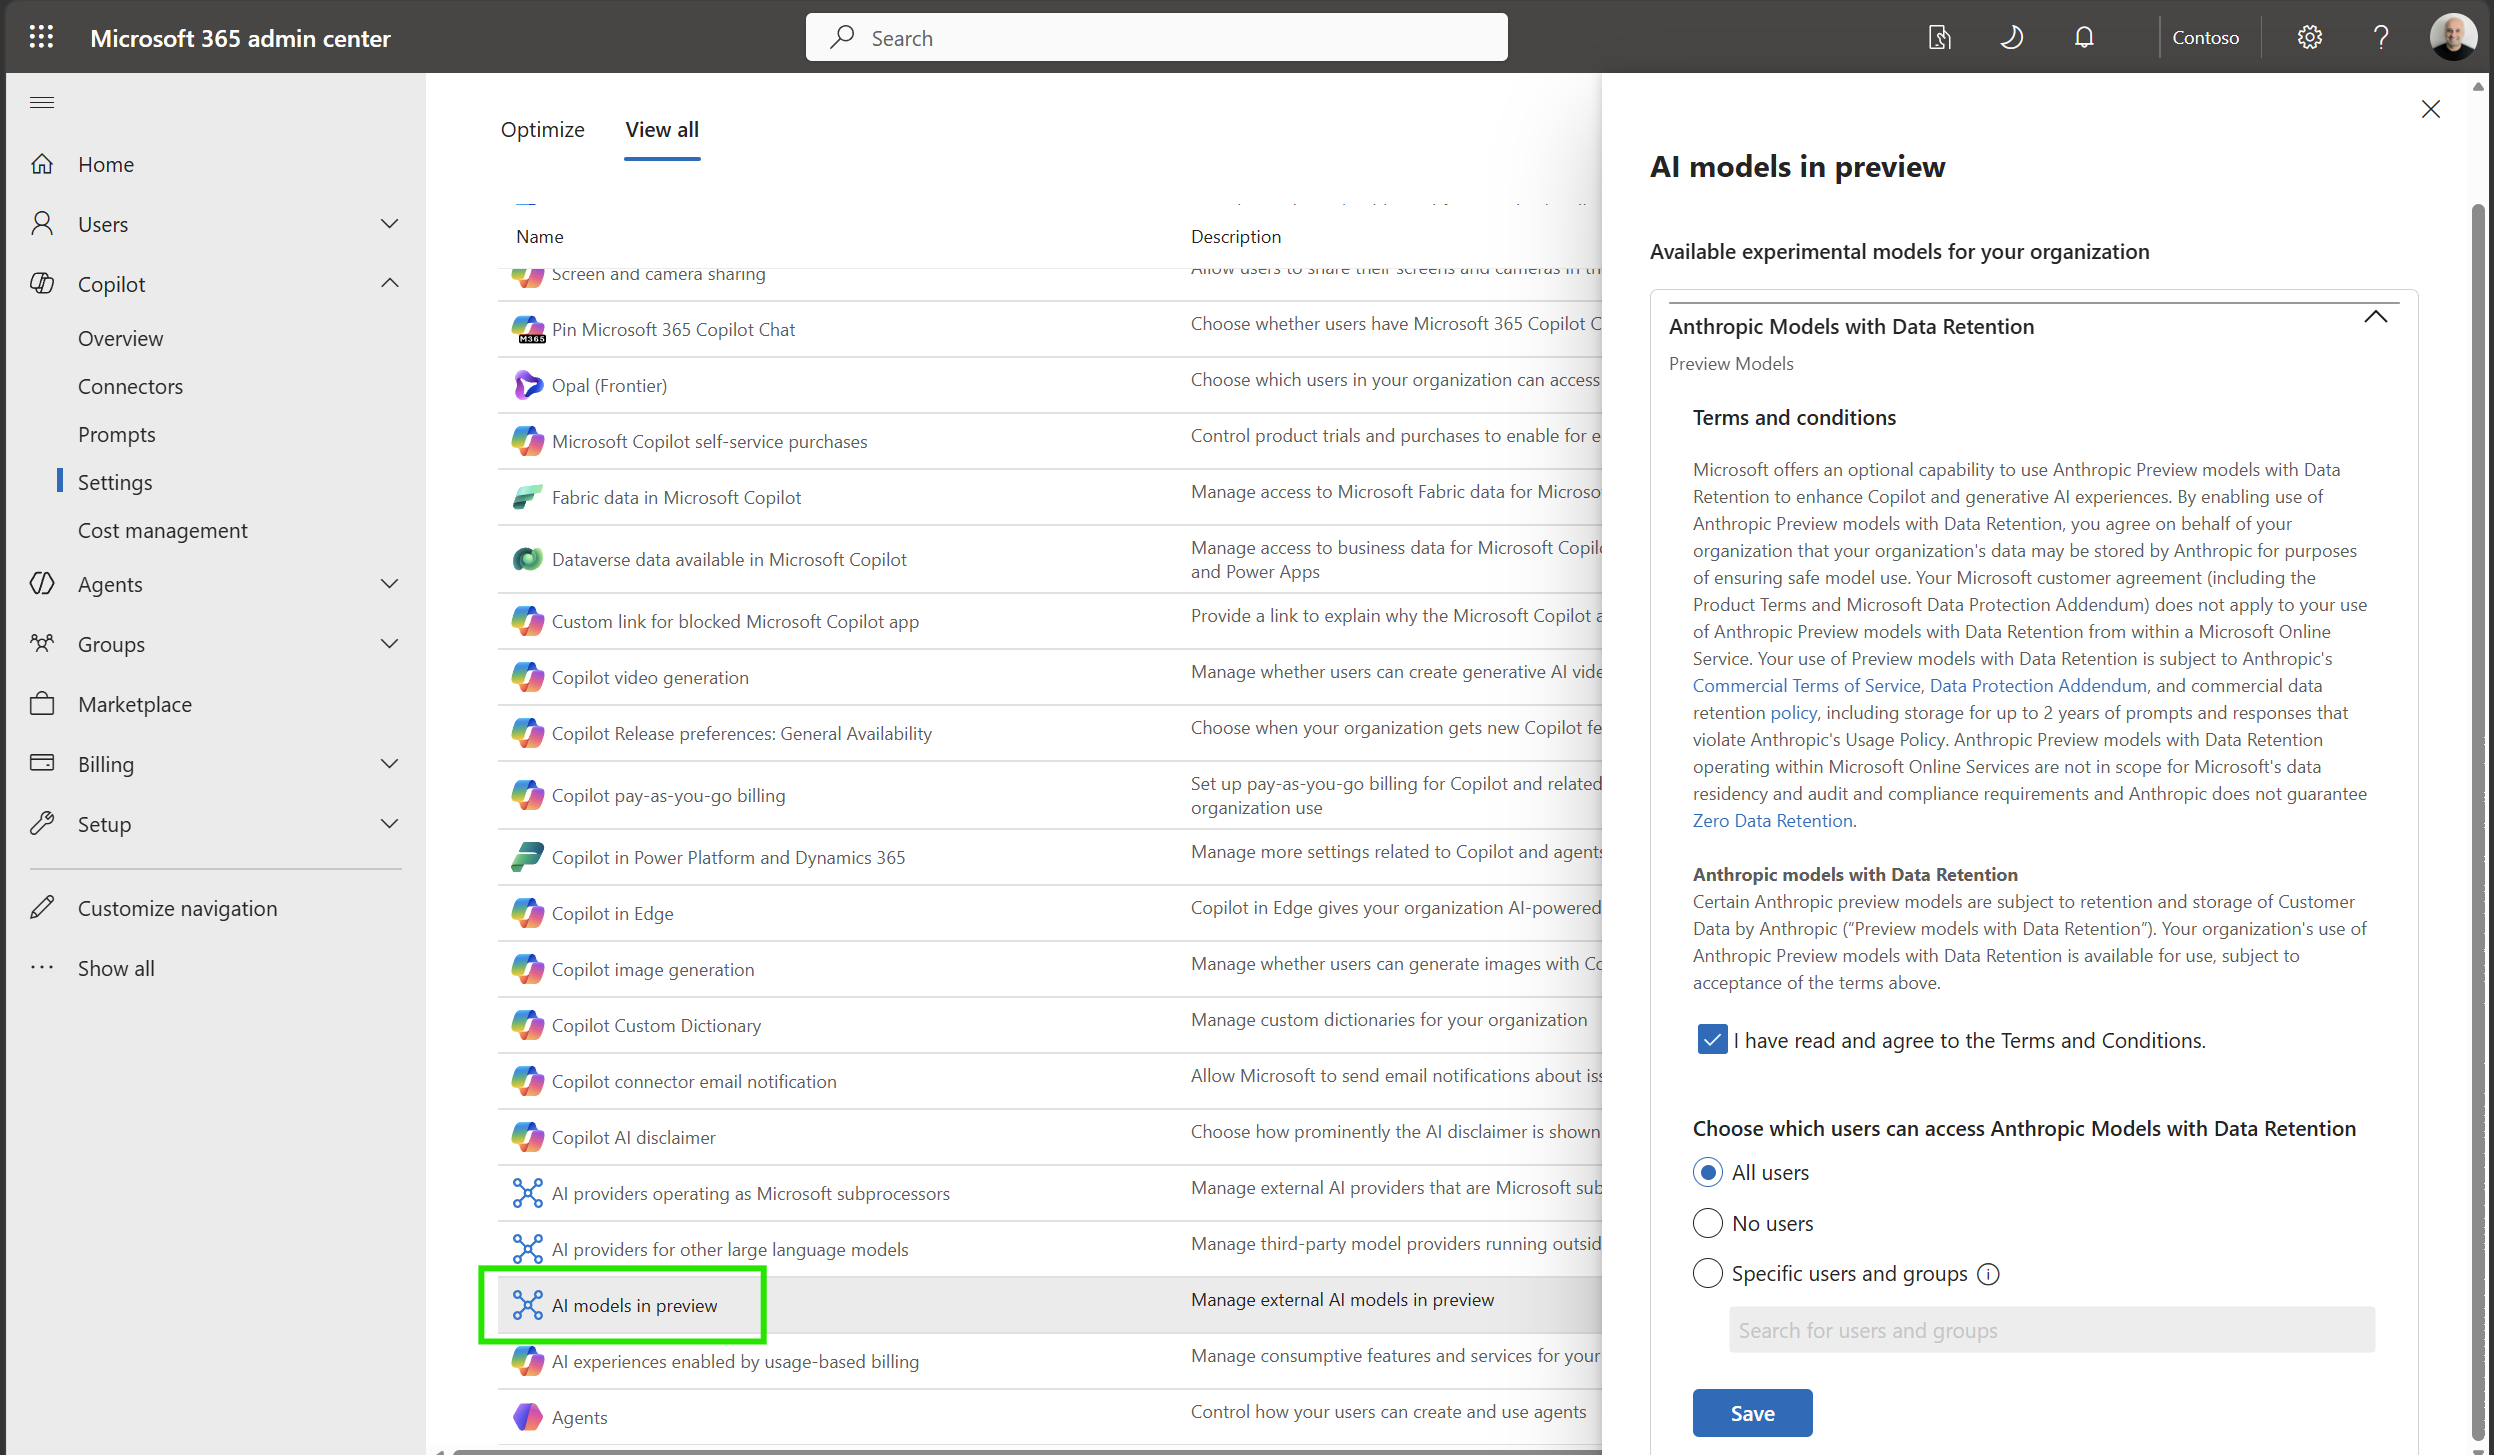This screenshot has width=2494, height=1455.
Task: Click the AI providers subprocessors row icon
Action: [527, 1194]
